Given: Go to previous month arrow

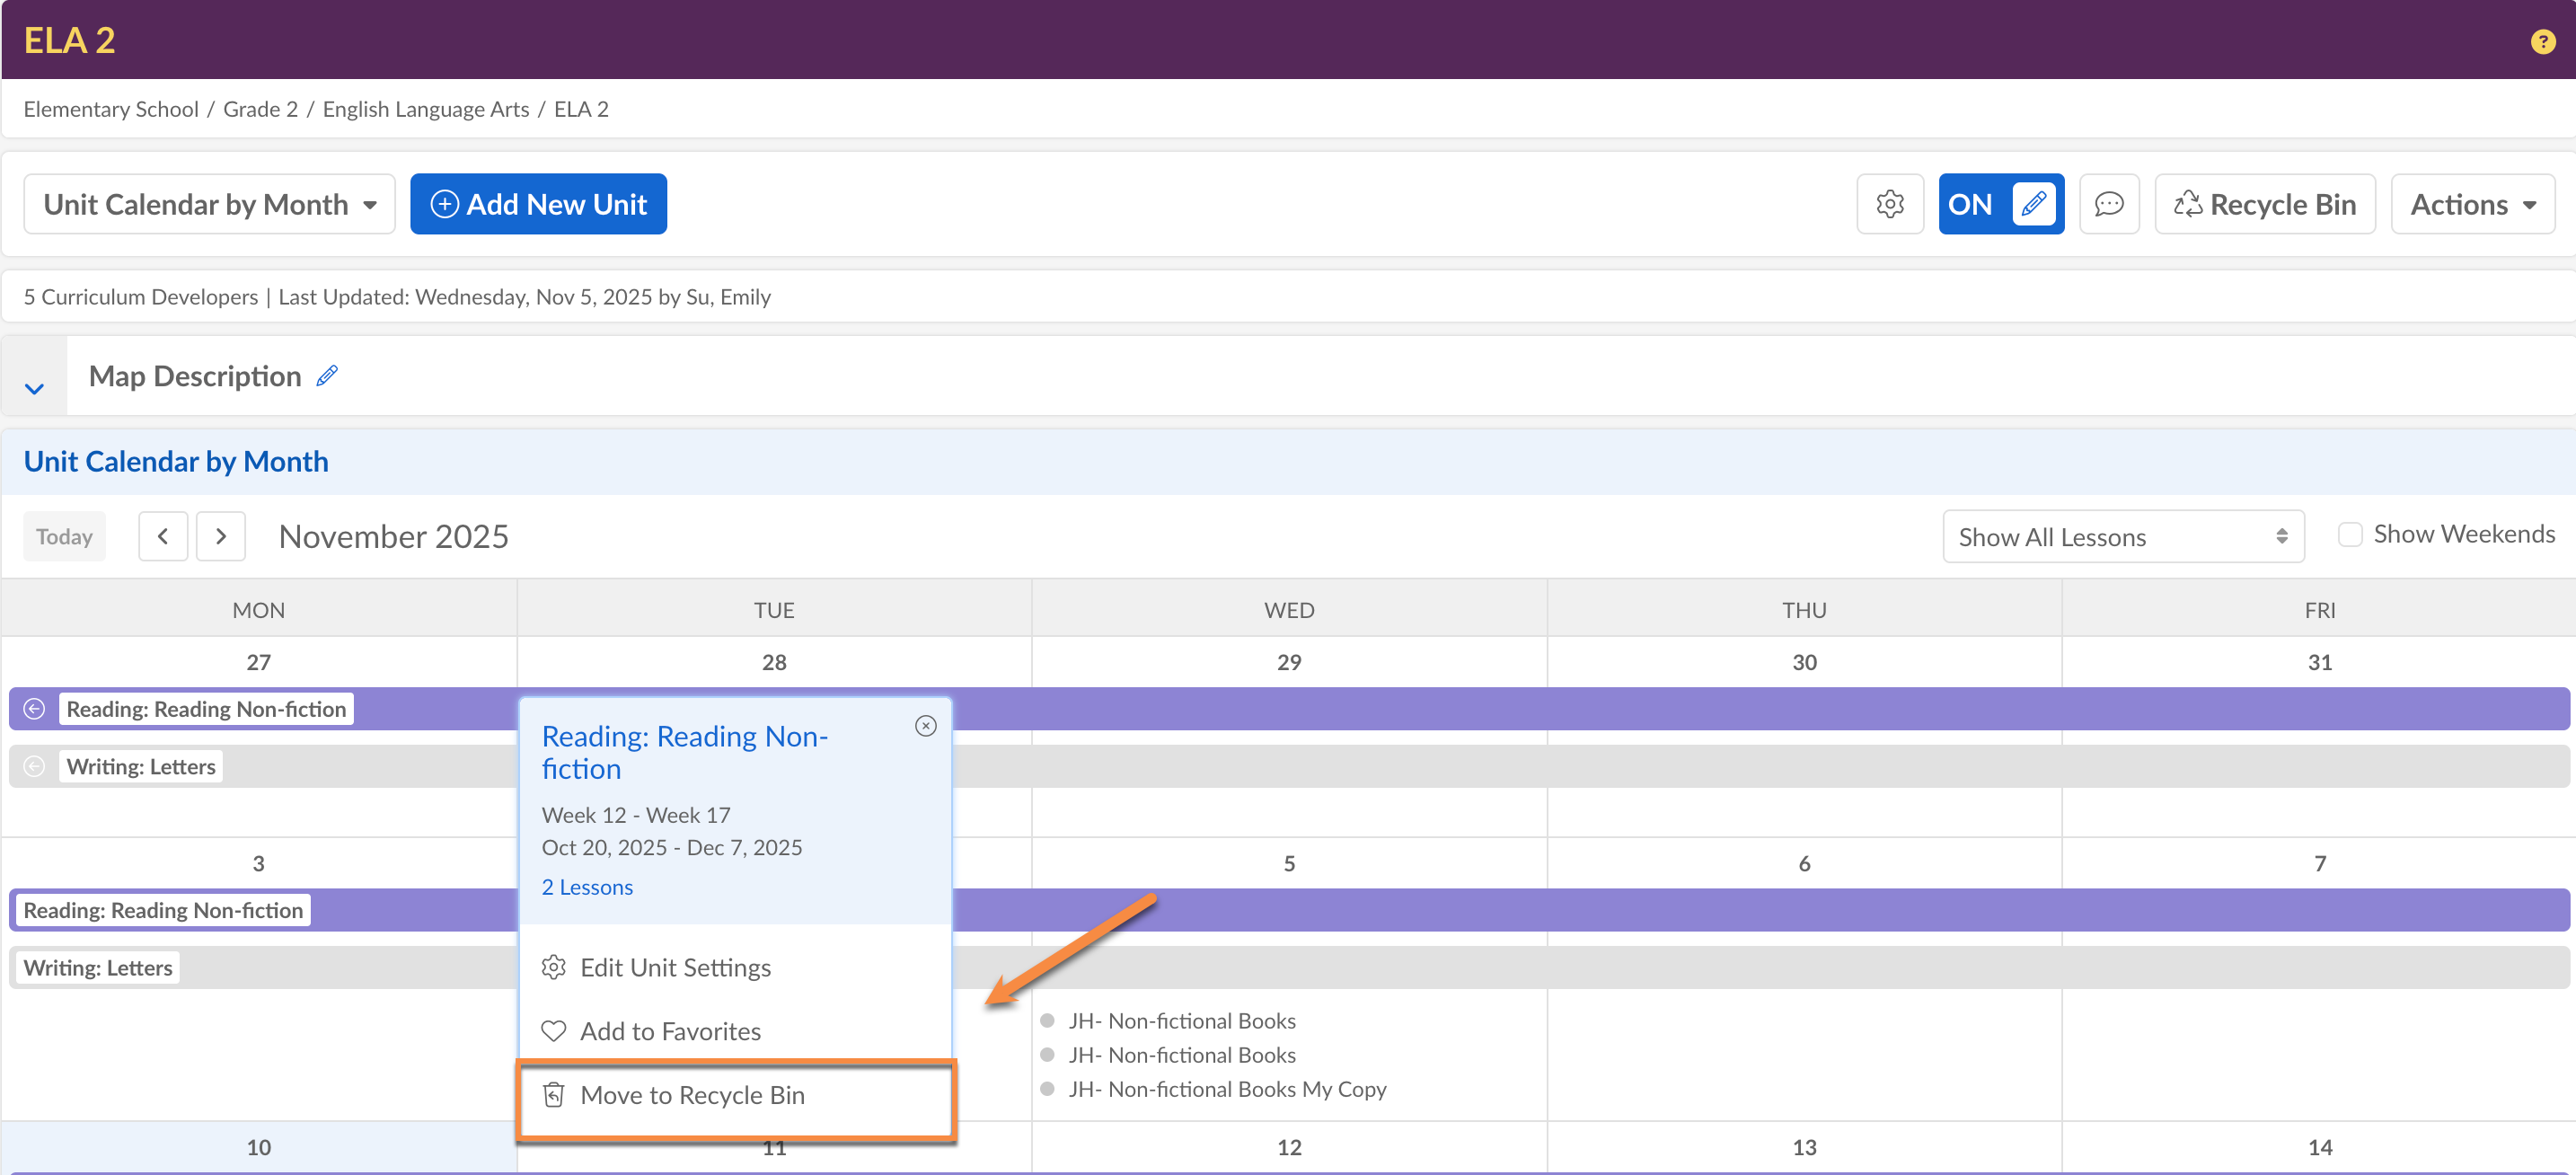Looking at the screenshot, I should 163,537.
